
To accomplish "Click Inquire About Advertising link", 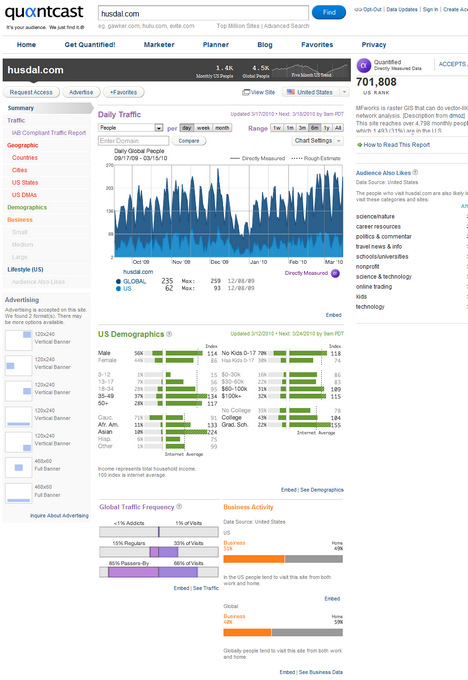I will pyautogui.click(x=59, y=516).
